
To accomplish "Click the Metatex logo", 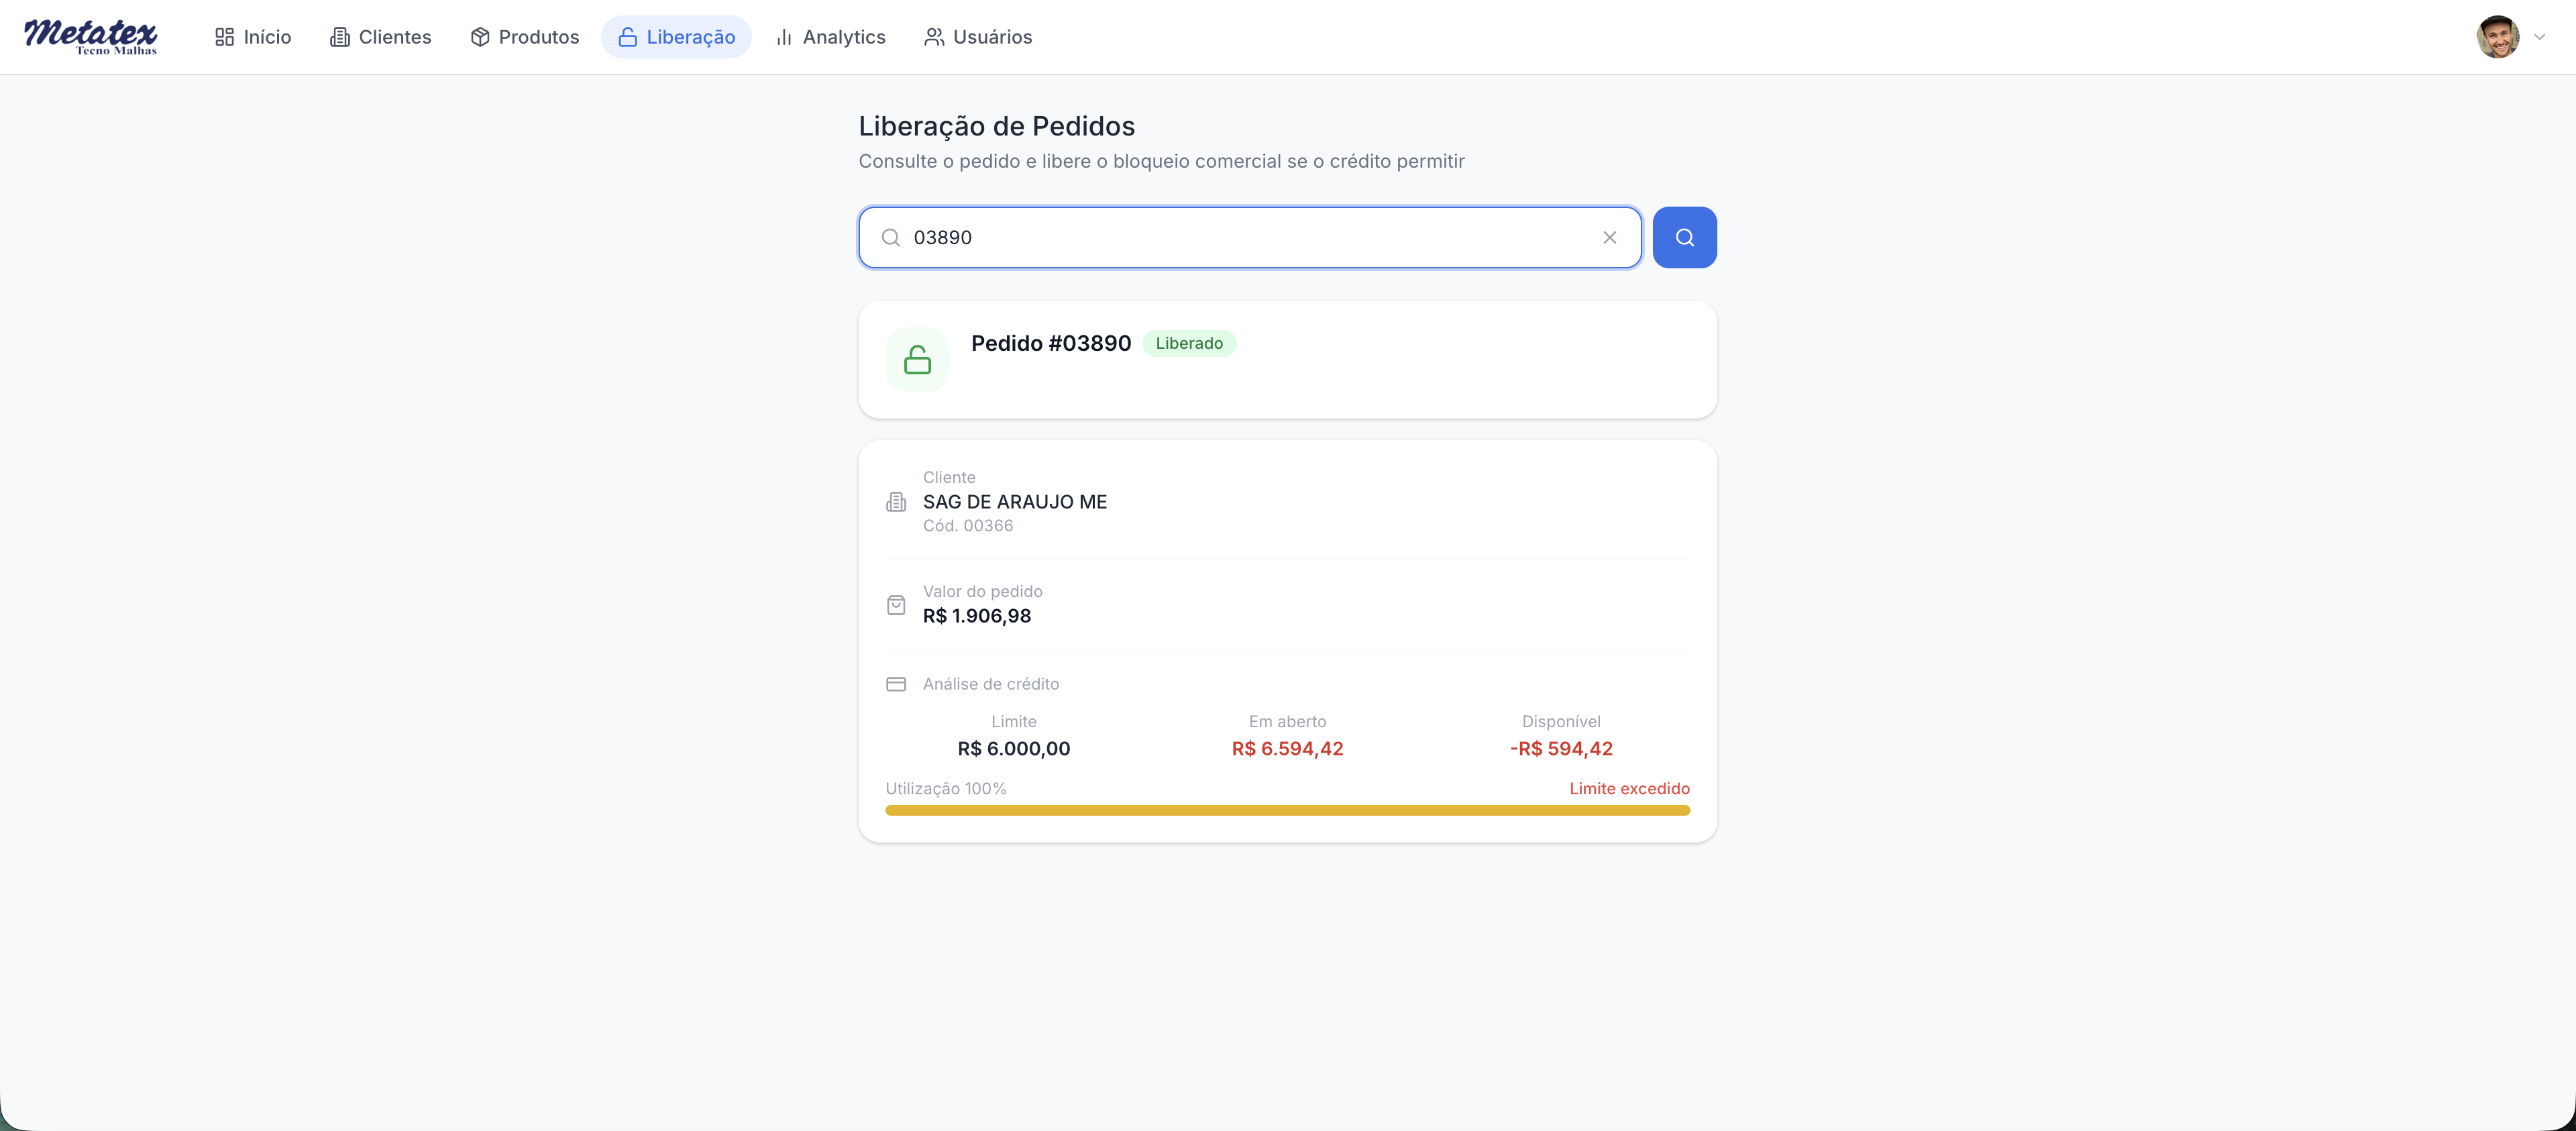I will 91,37.
